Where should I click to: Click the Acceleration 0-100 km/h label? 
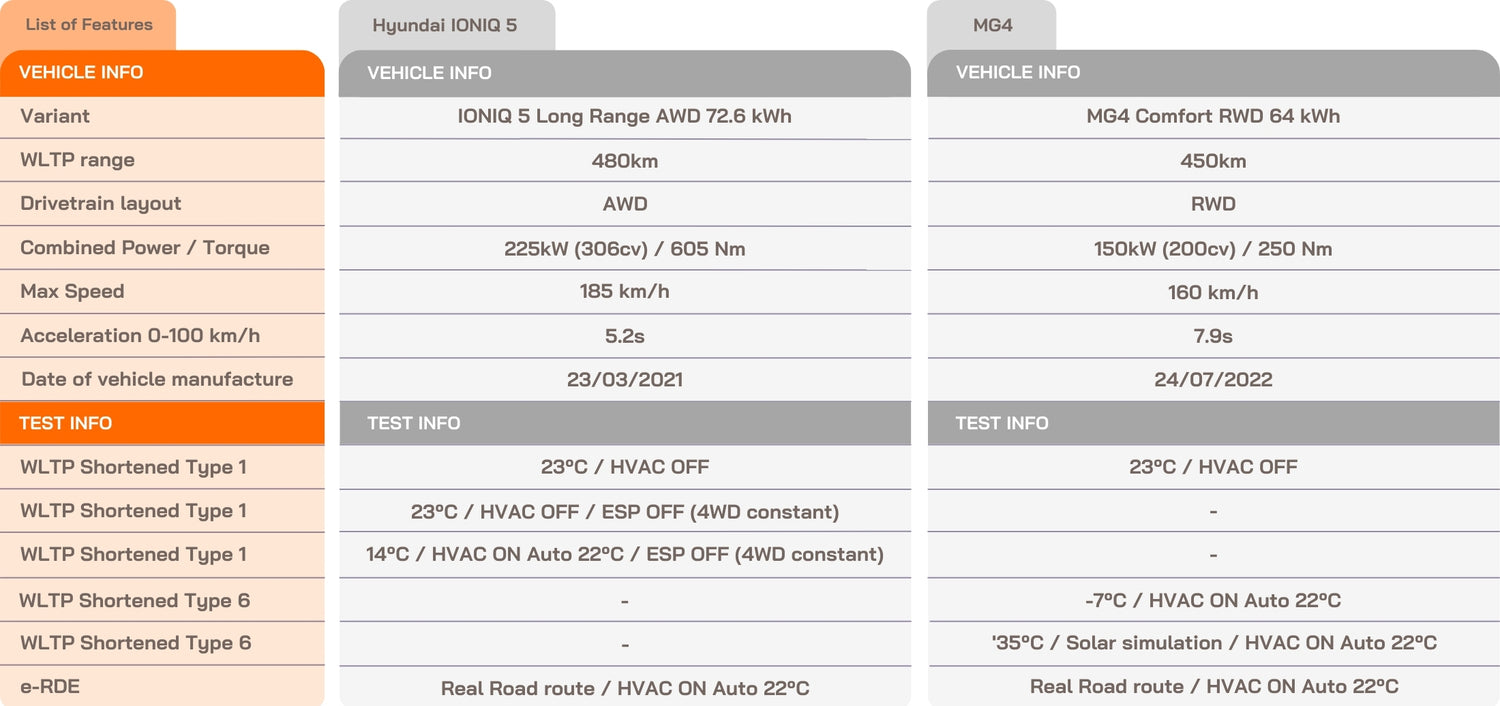click(x=140, y=336)
